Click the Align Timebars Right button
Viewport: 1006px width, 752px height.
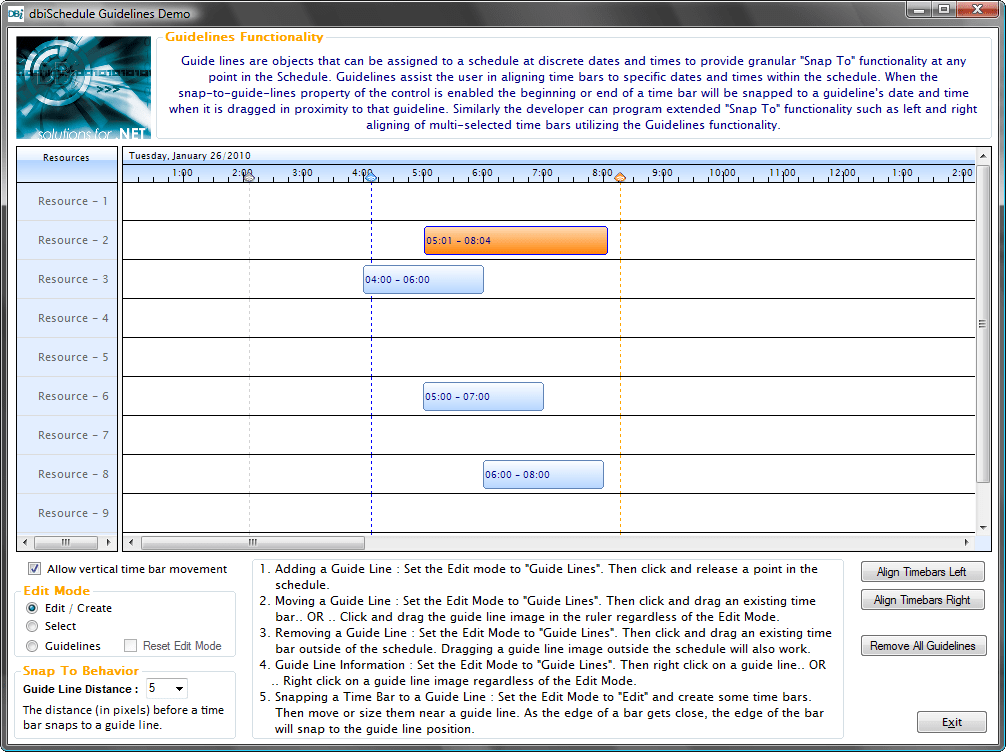coord(922,599)
